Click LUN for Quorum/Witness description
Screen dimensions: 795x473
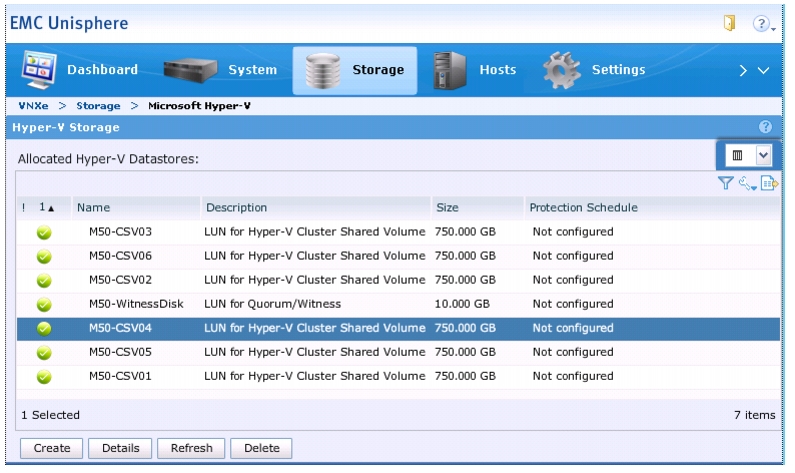point(272,304)
